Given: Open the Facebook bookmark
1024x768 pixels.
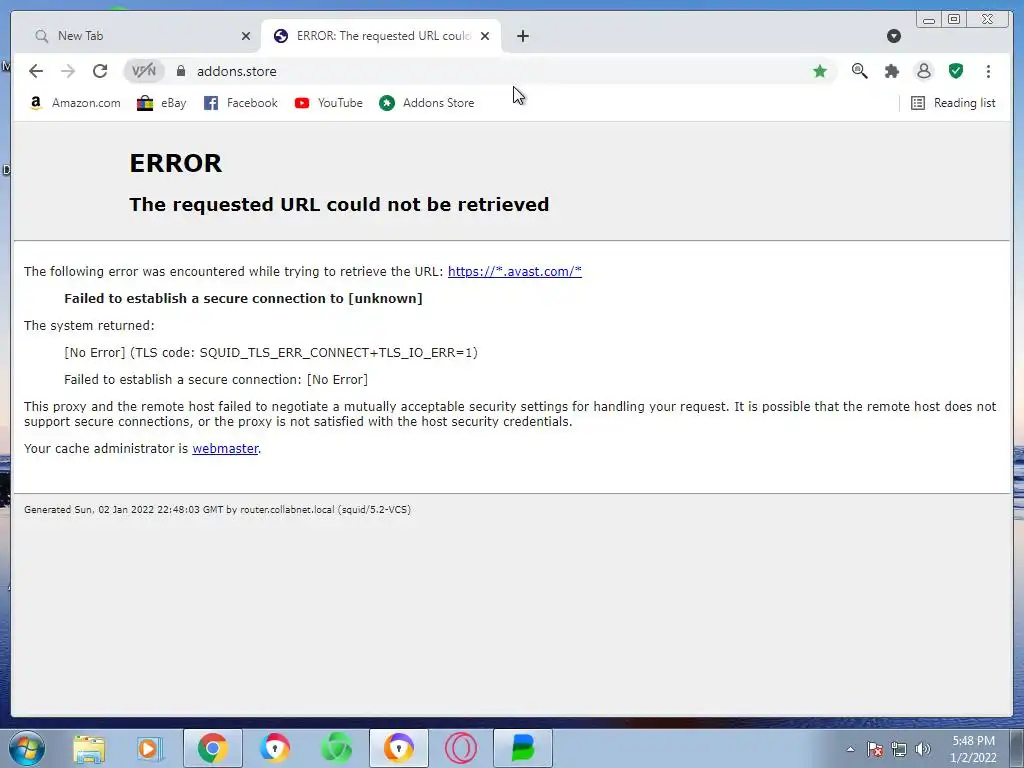Looking at the screenshot, I should 240,103.
